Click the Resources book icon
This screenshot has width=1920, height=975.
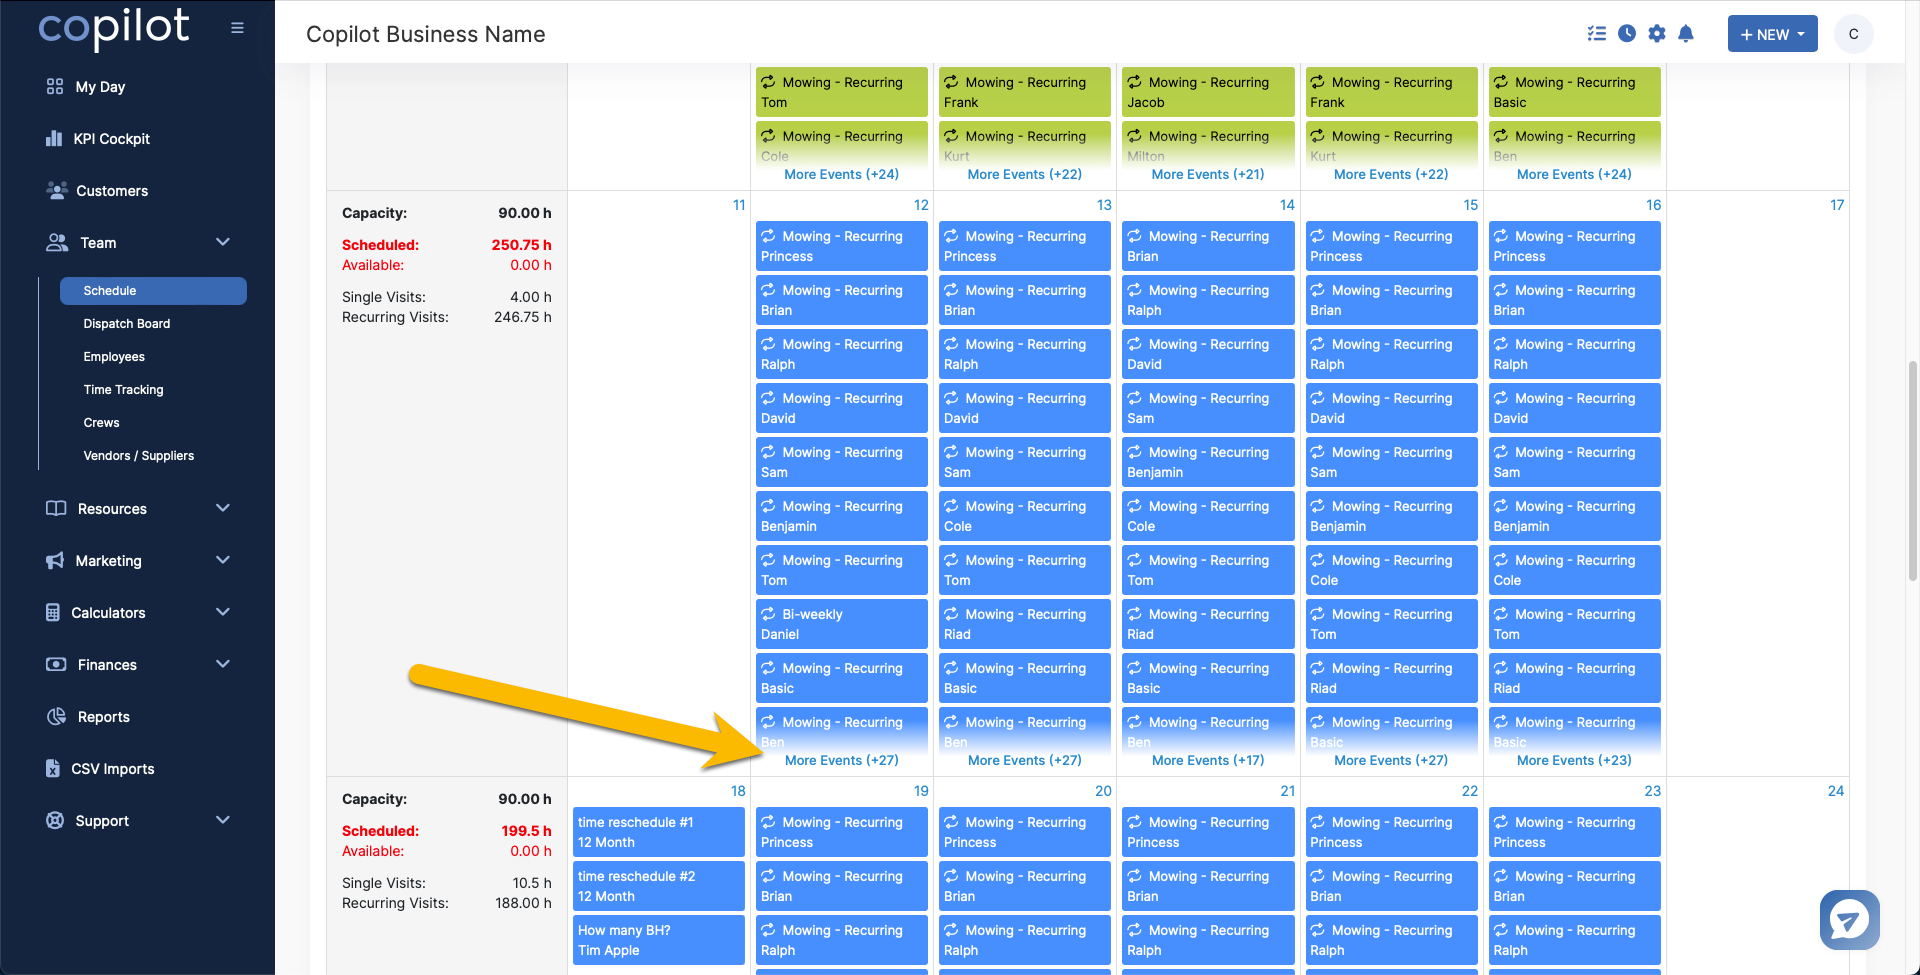(x=56, y=509)
